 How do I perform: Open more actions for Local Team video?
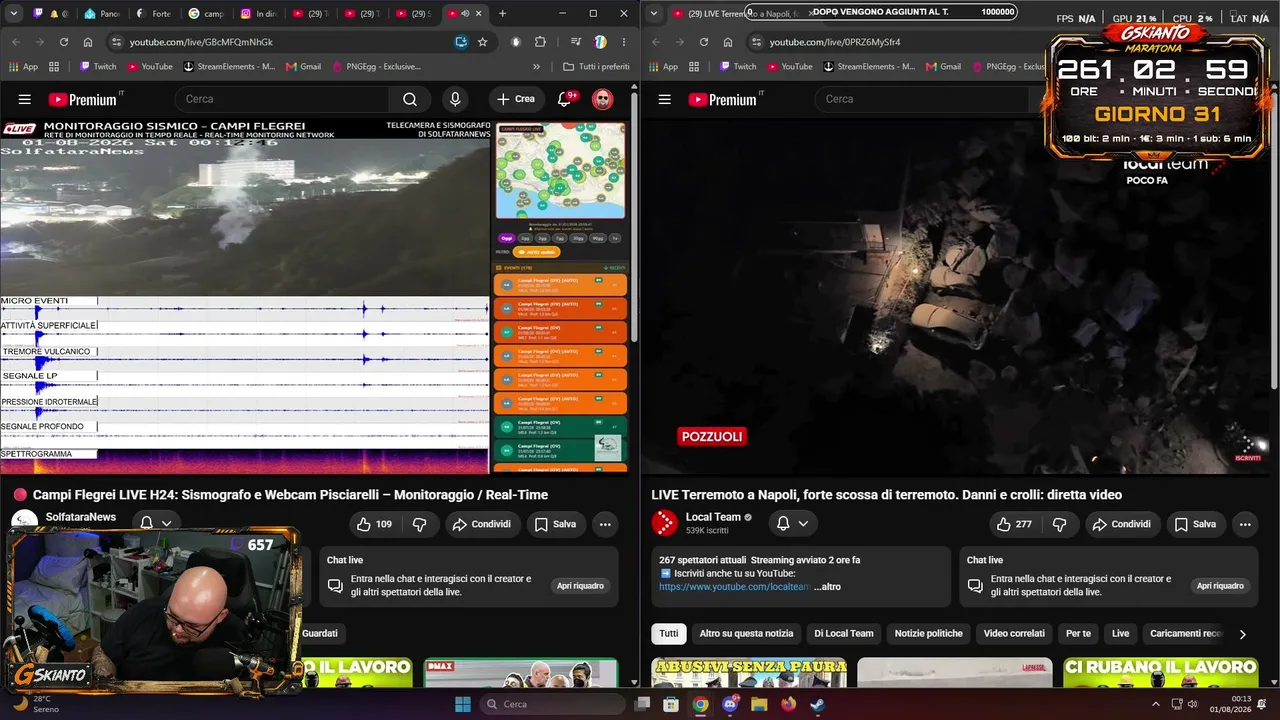tap(1245, 524)
